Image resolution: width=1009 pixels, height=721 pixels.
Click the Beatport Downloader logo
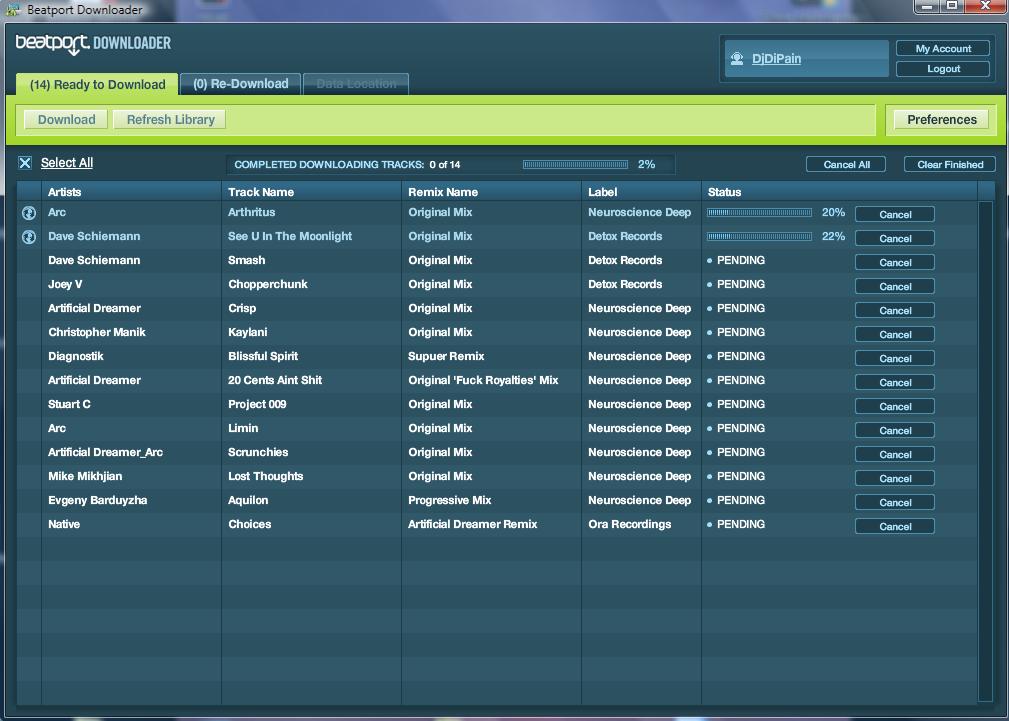(93, 44)
